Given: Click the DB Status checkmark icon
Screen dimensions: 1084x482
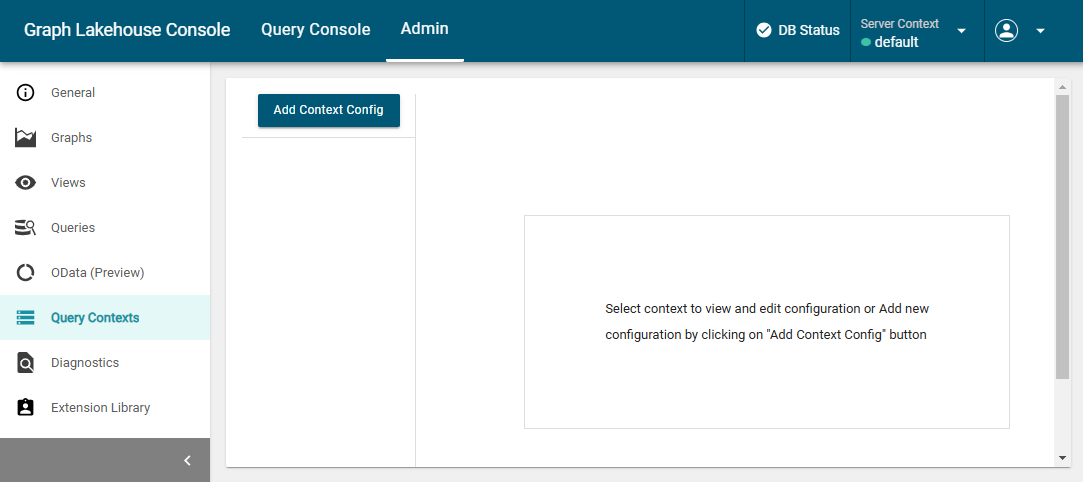Looking at the screenshot, I should click(x=764, y=30).
